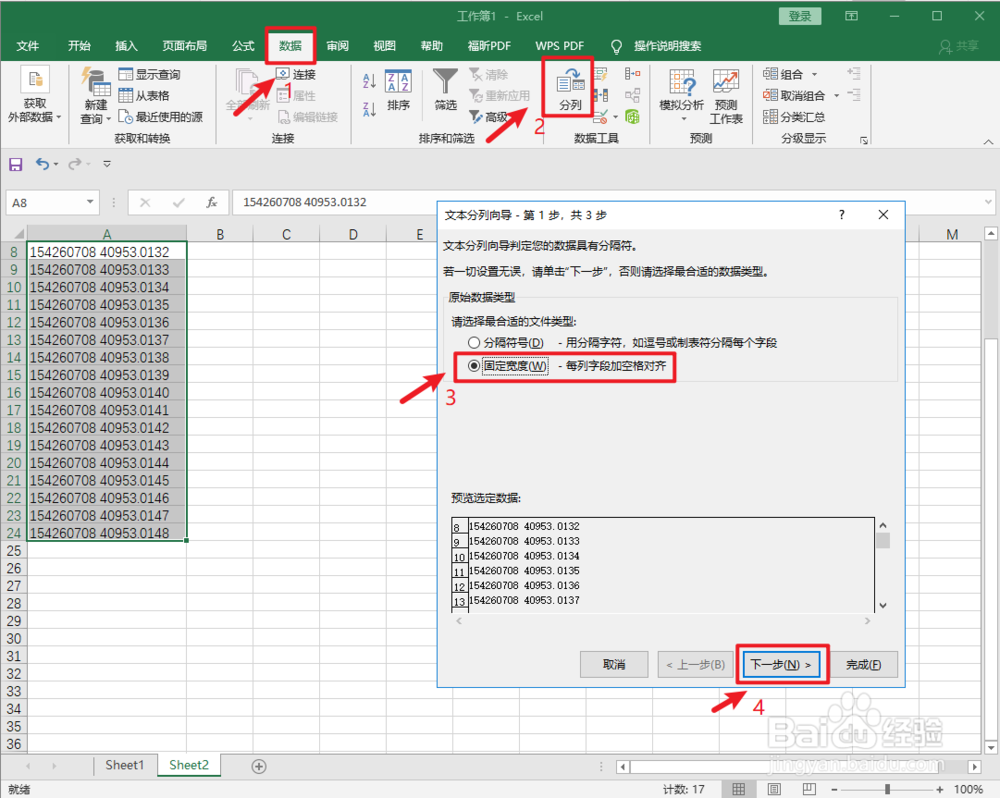Click the Connections (连接) ribbon button
Screen dimensions: 1000x798
point(297,75)
